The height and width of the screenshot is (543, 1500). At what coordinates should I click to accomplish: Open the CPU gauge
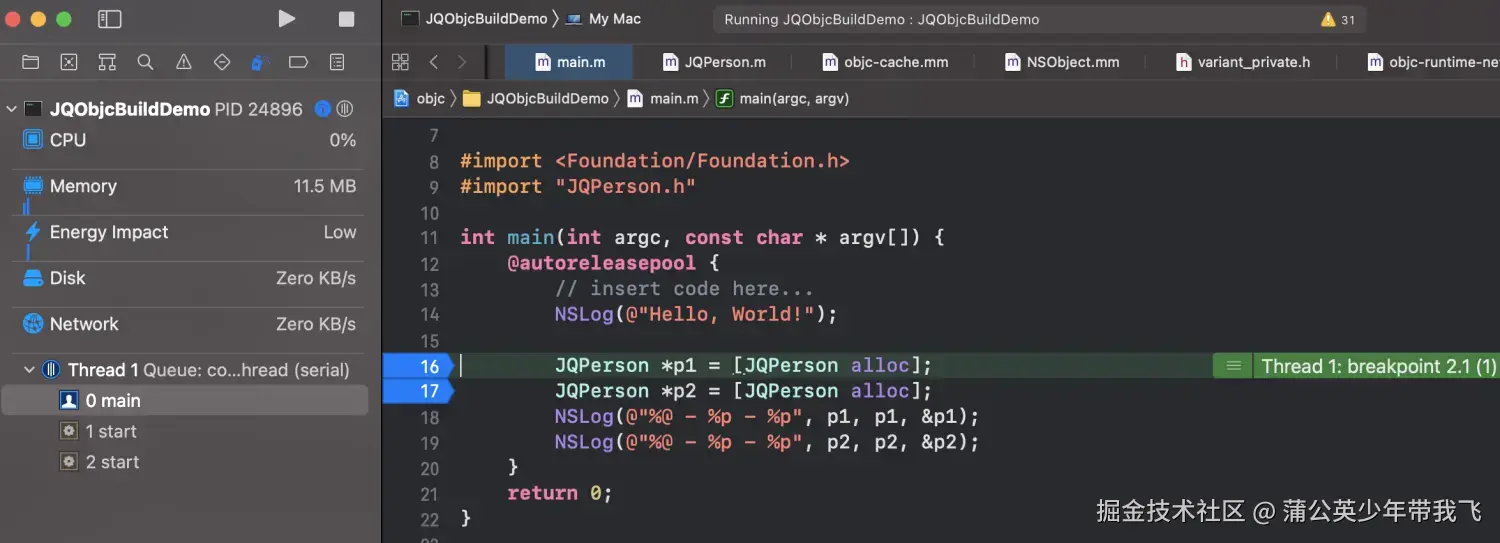point(189,140)
